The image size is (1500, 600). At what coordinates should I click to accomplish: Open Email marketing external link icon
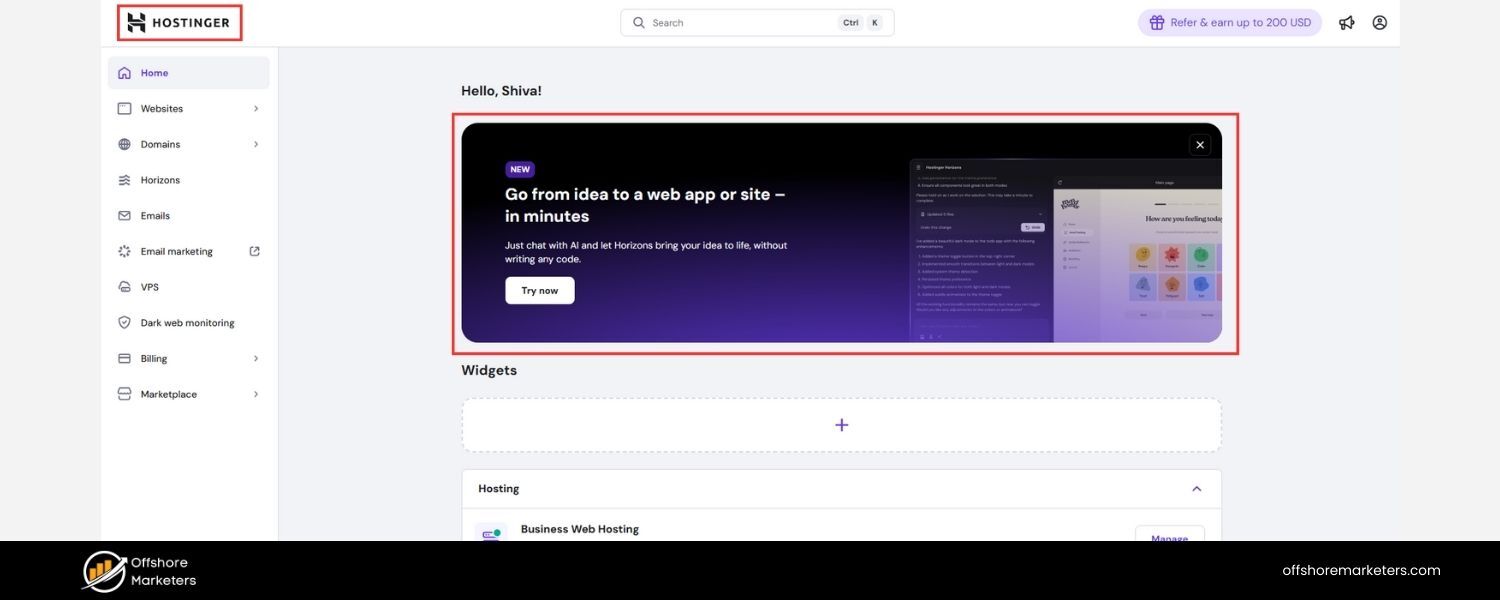[x=255, y=251]
